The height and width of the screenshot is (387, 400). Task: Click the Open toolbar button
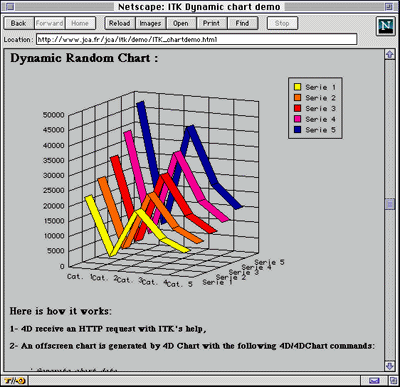(x=181, y=23)
